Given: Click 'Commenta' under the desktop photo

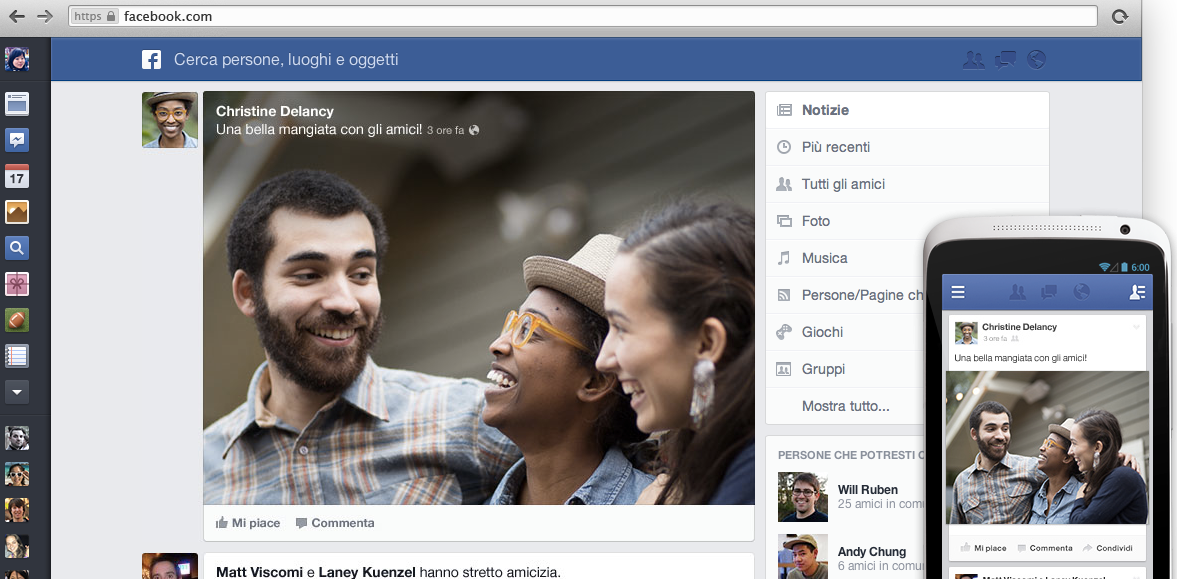Looking at the screenshot, I should [x=335, y=523].
